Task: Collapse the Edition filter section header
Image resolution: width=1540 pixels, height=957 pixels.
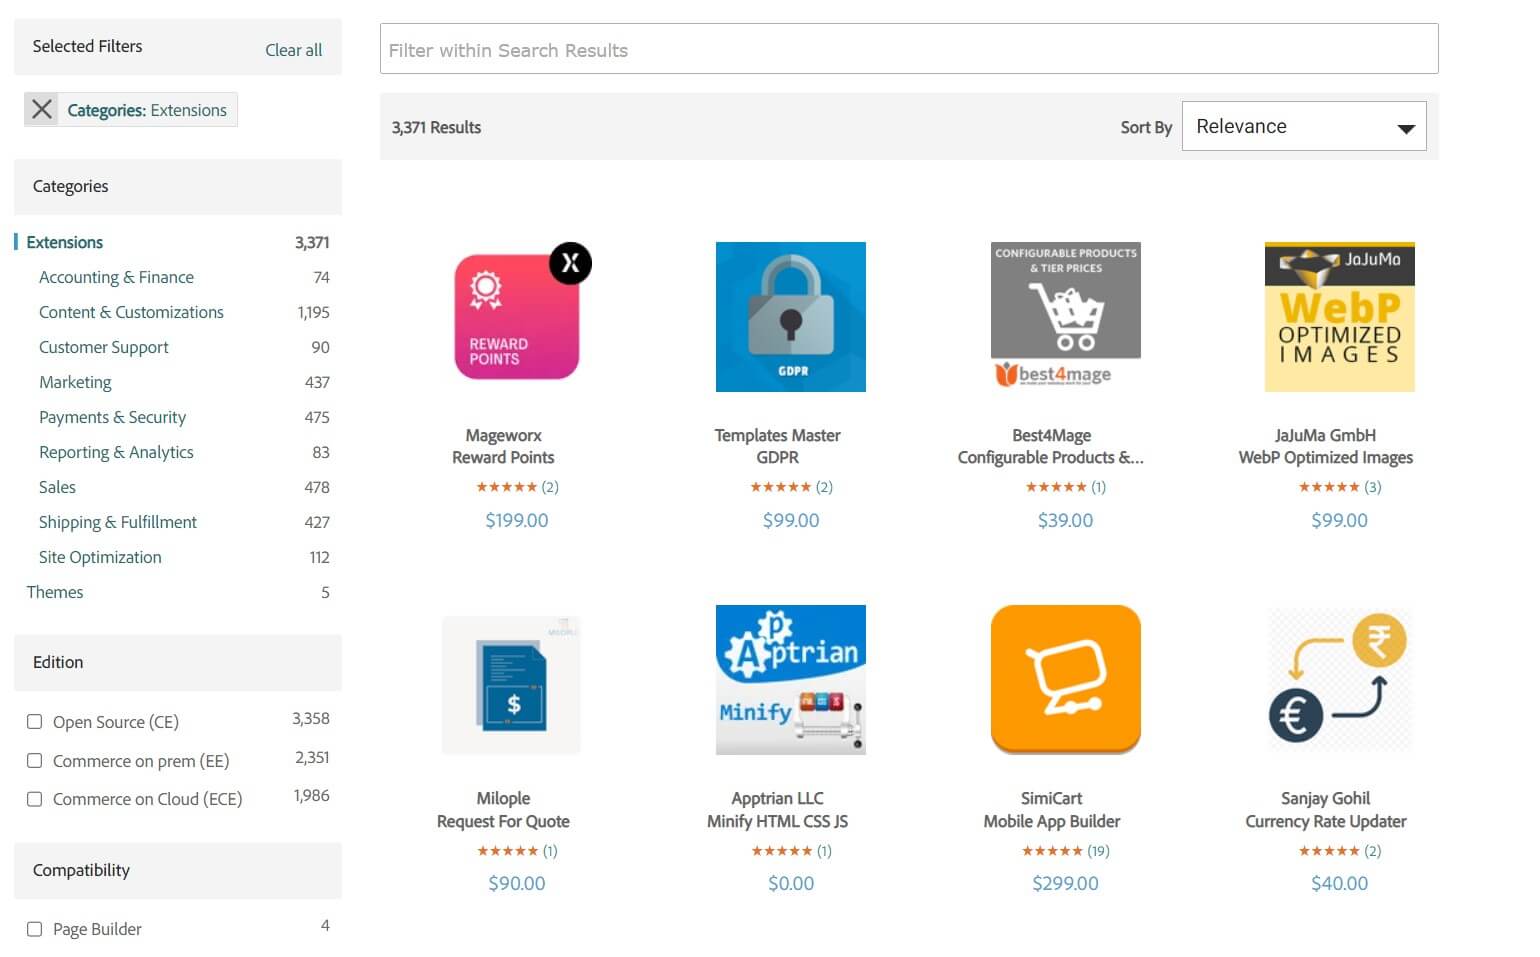Action: [178, 662]
